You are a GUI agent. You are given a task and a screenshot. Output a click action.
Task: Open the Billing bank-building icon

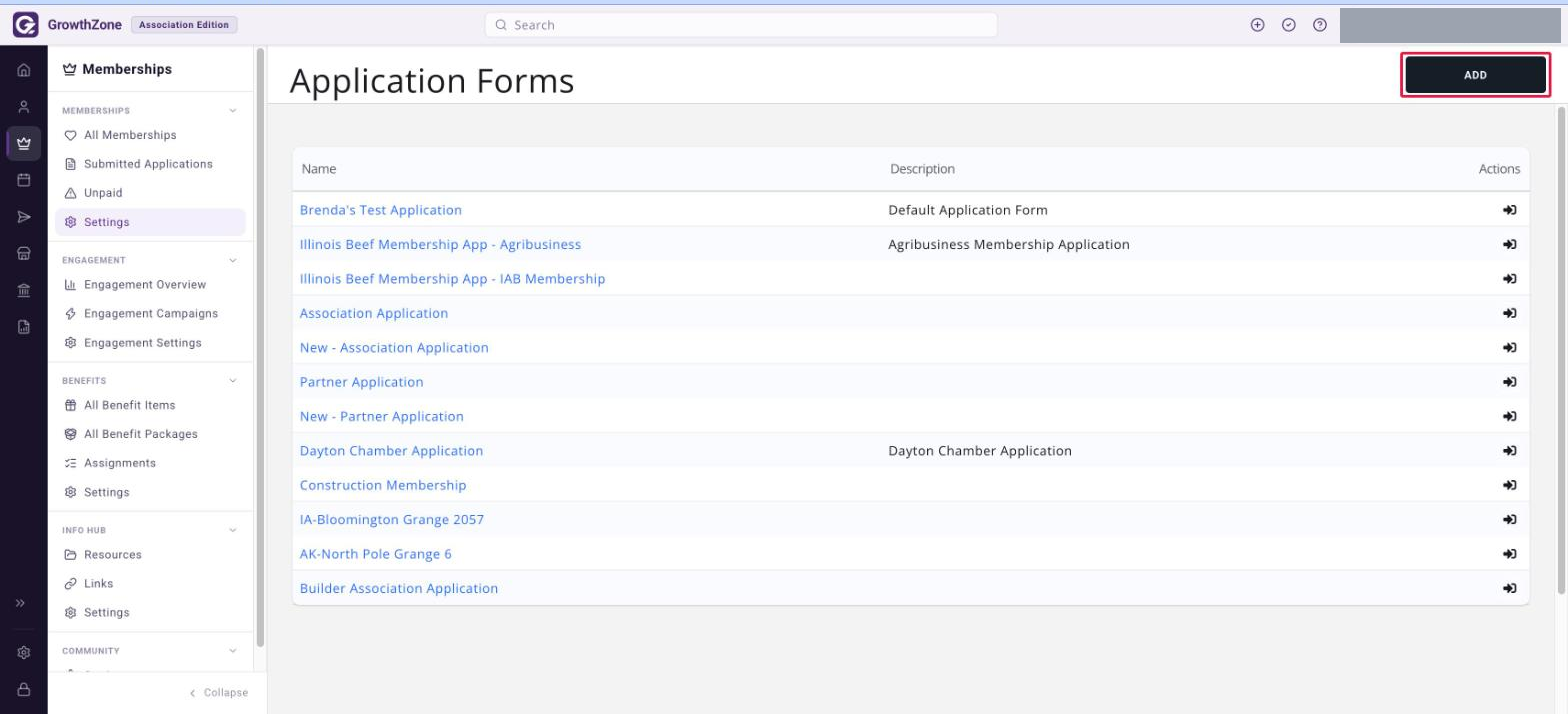(24, 291)
